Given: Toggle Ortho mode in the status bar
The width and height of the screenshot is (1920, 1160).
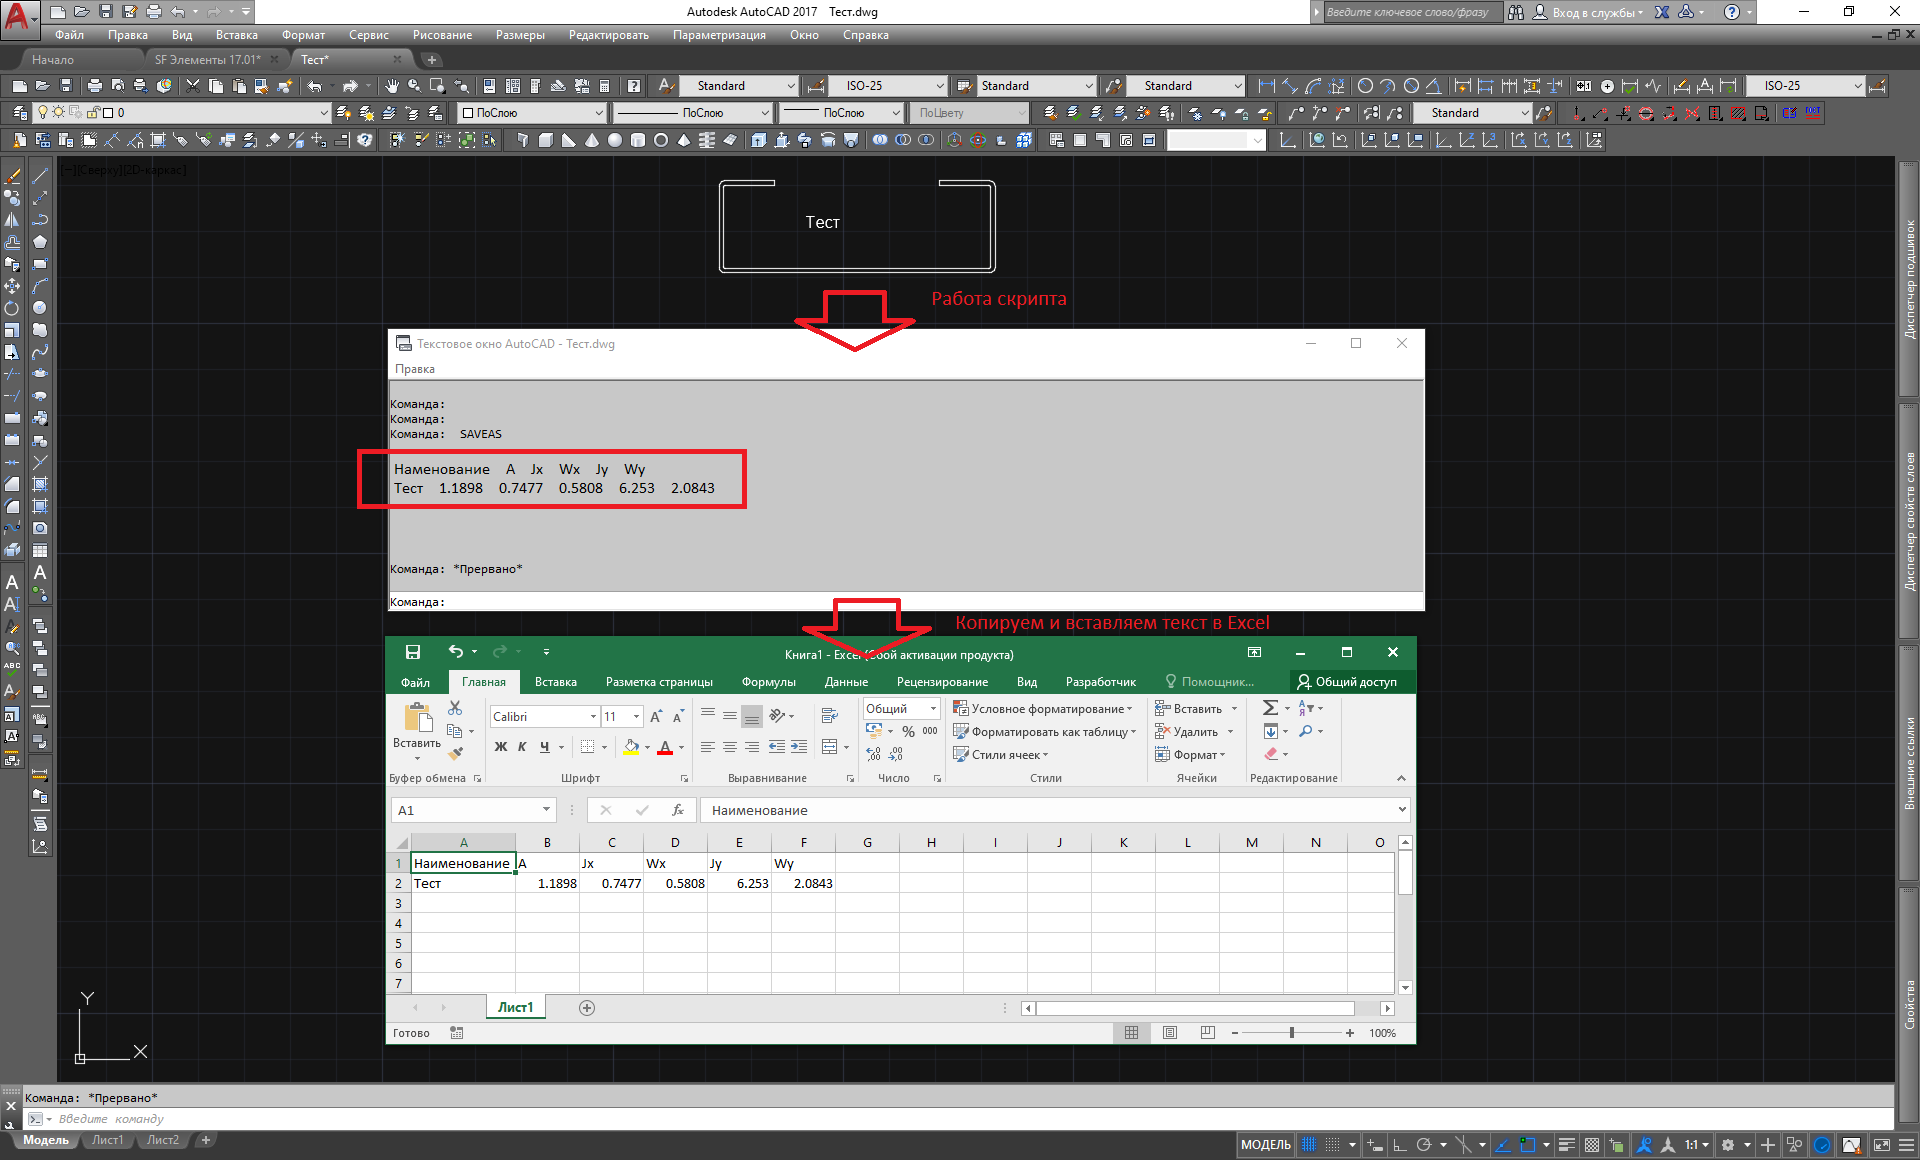Looking at the screenshot, I should 1400,1145.
